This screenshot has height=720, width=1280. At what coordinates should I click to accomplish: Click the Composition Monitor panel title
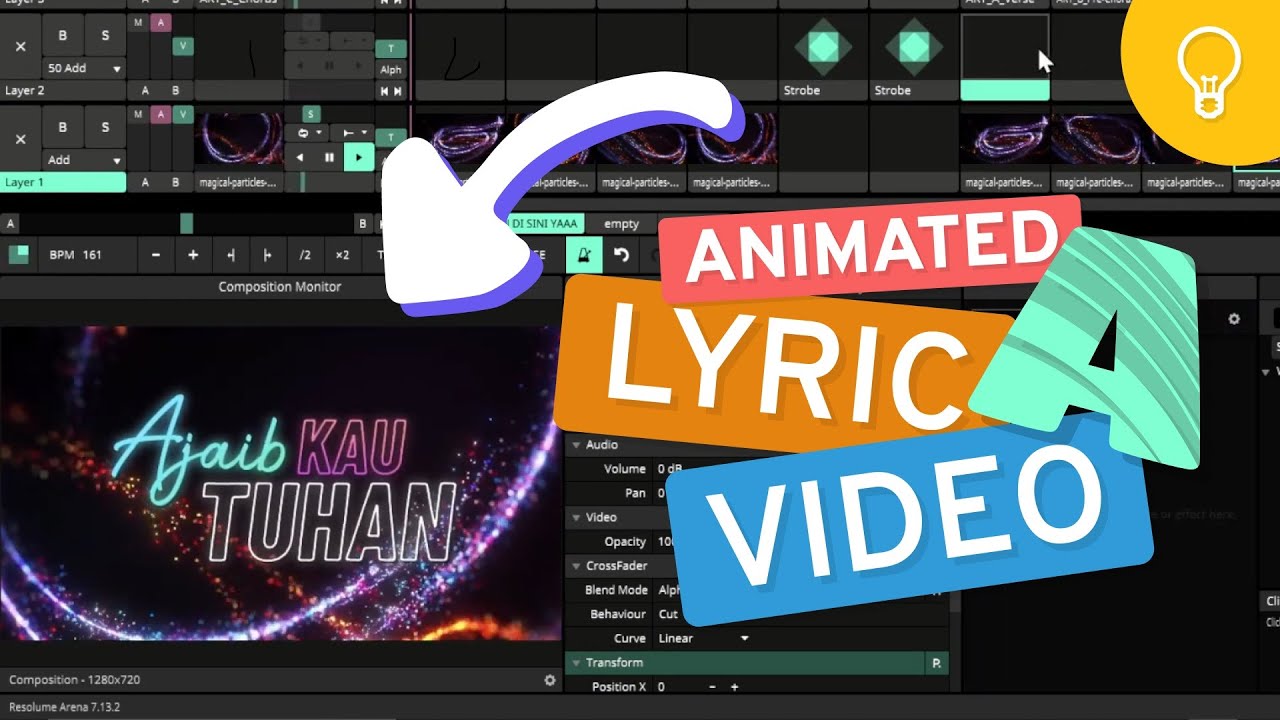click(280, 287)
